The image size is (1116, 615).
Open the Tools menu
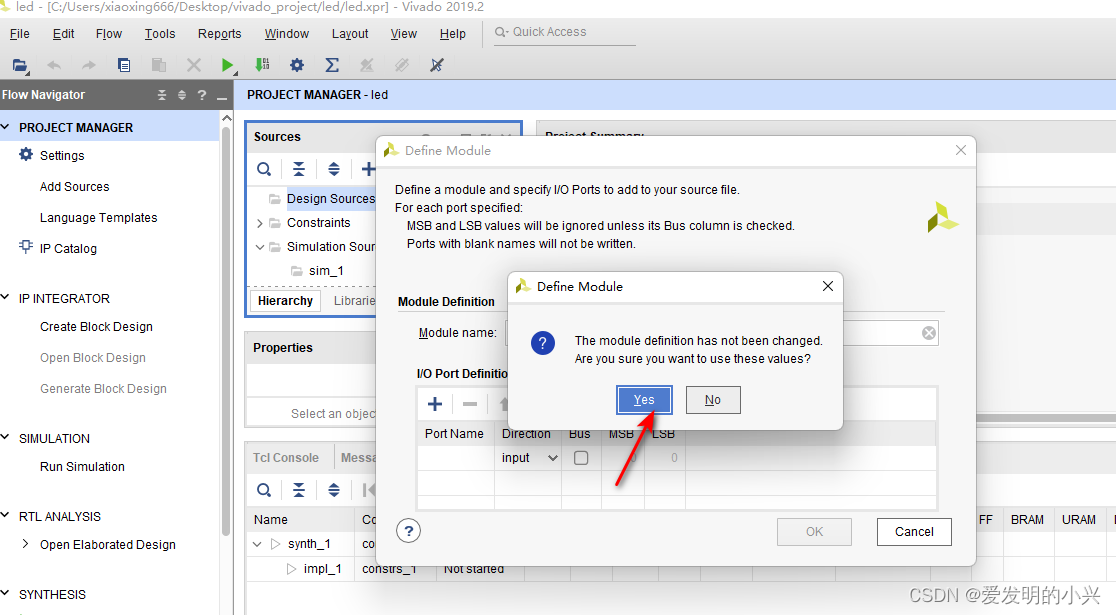point(160,34)
